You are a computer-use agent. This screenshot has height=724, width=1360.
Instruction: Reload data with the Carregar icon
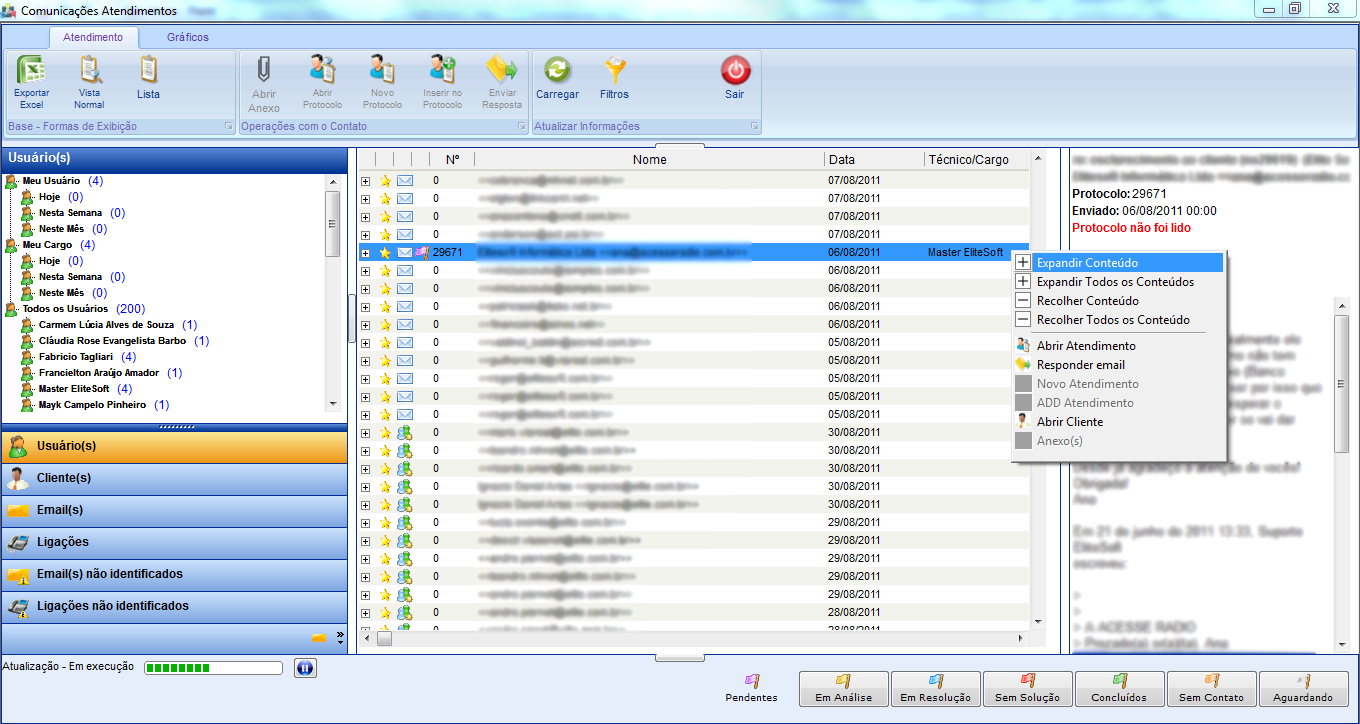click(557, 72)
